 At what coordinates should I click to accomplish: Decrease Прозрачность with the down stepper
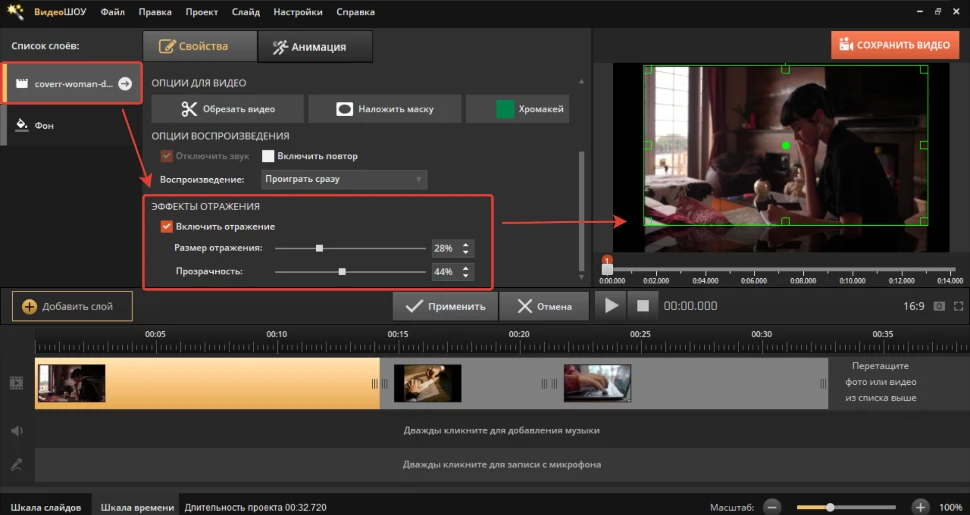466,276
